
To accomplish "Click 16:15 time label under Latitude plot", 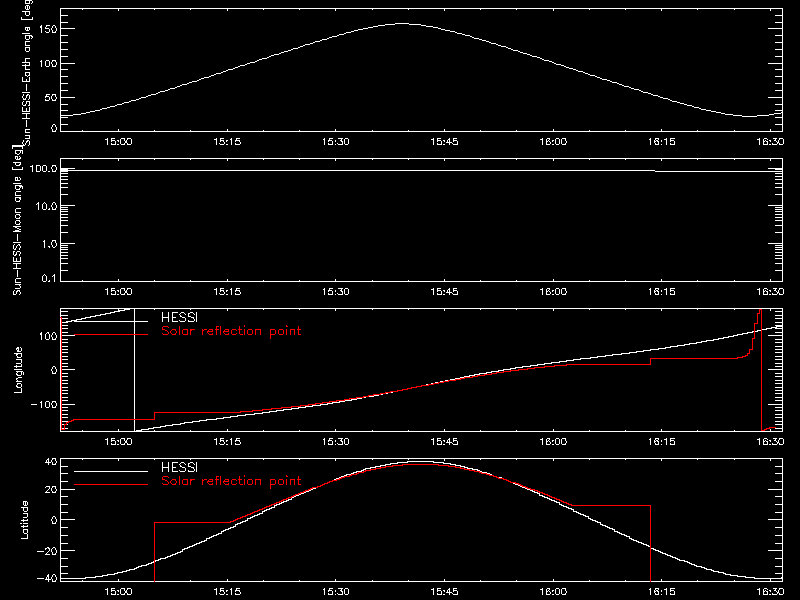I will [x=662, y=592].
